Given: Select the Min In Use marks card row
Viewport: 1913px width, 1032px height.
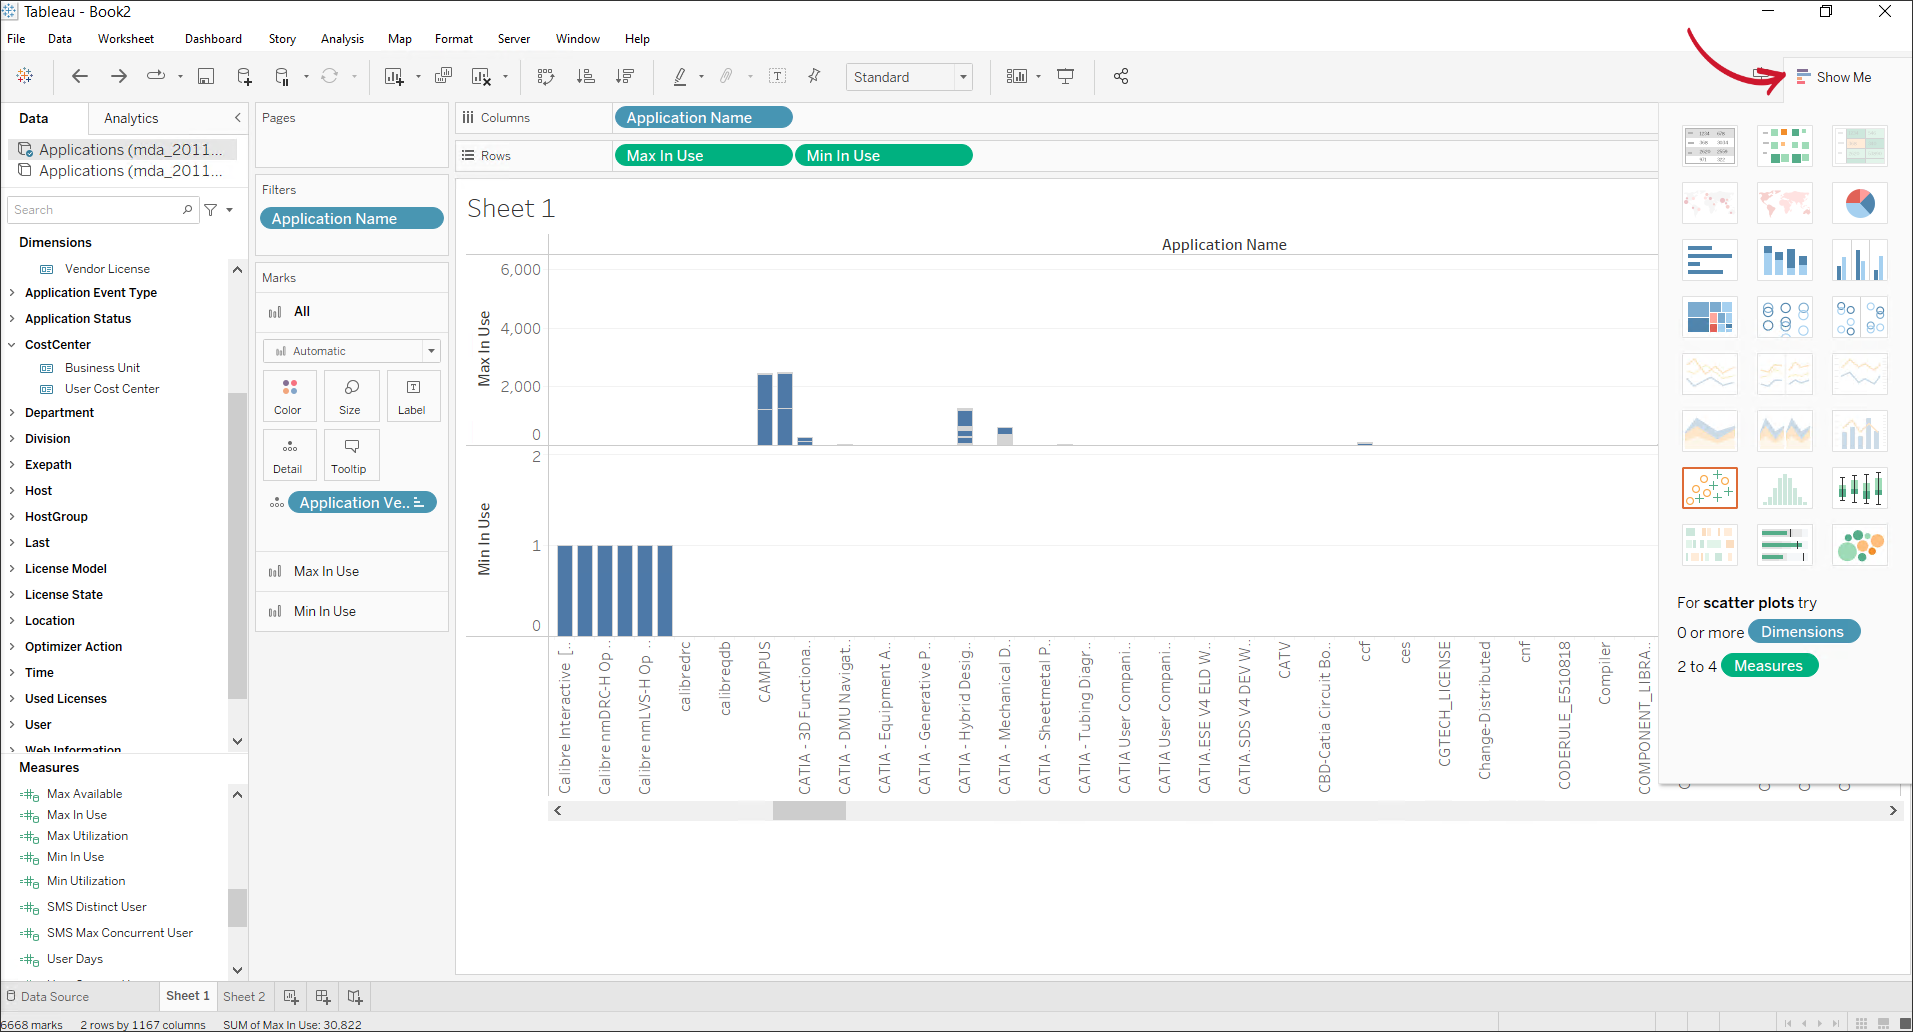Looking at the screenshot, I should pyautogui.click(x=351, y=611).
